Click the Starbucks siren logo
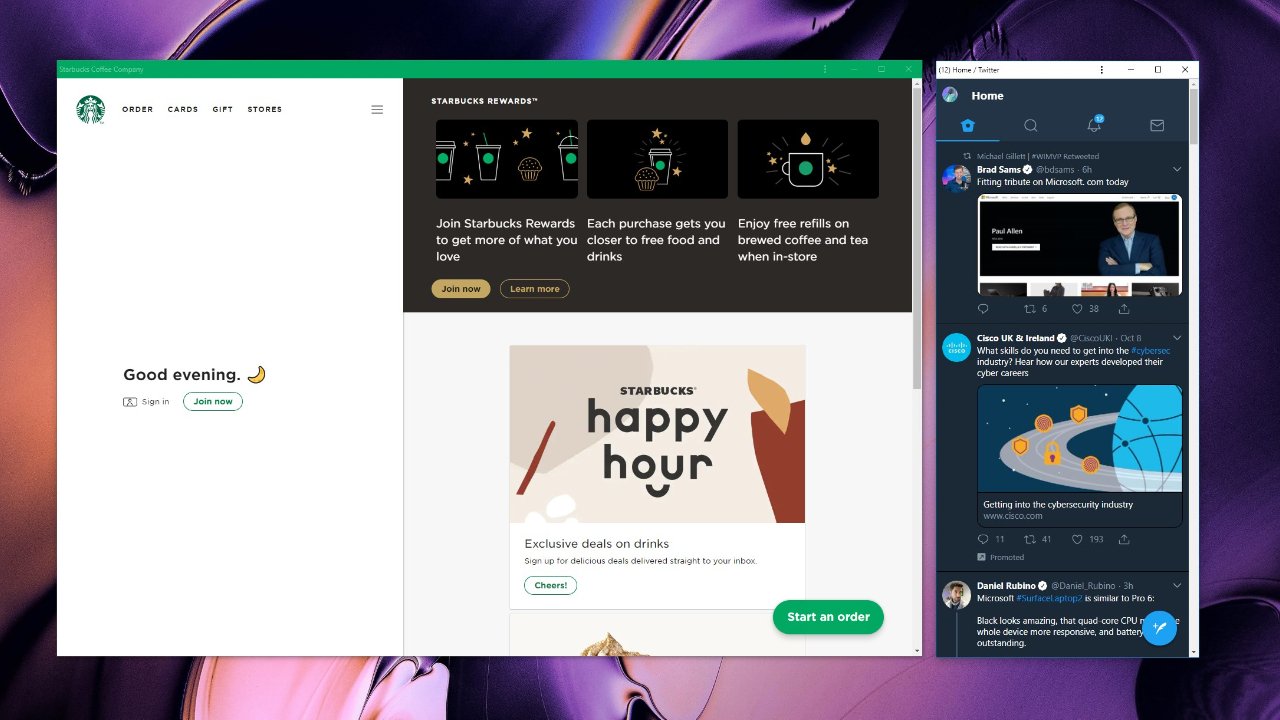The image size is (1280, 720). pyautogui.click(x=90, y=109)
